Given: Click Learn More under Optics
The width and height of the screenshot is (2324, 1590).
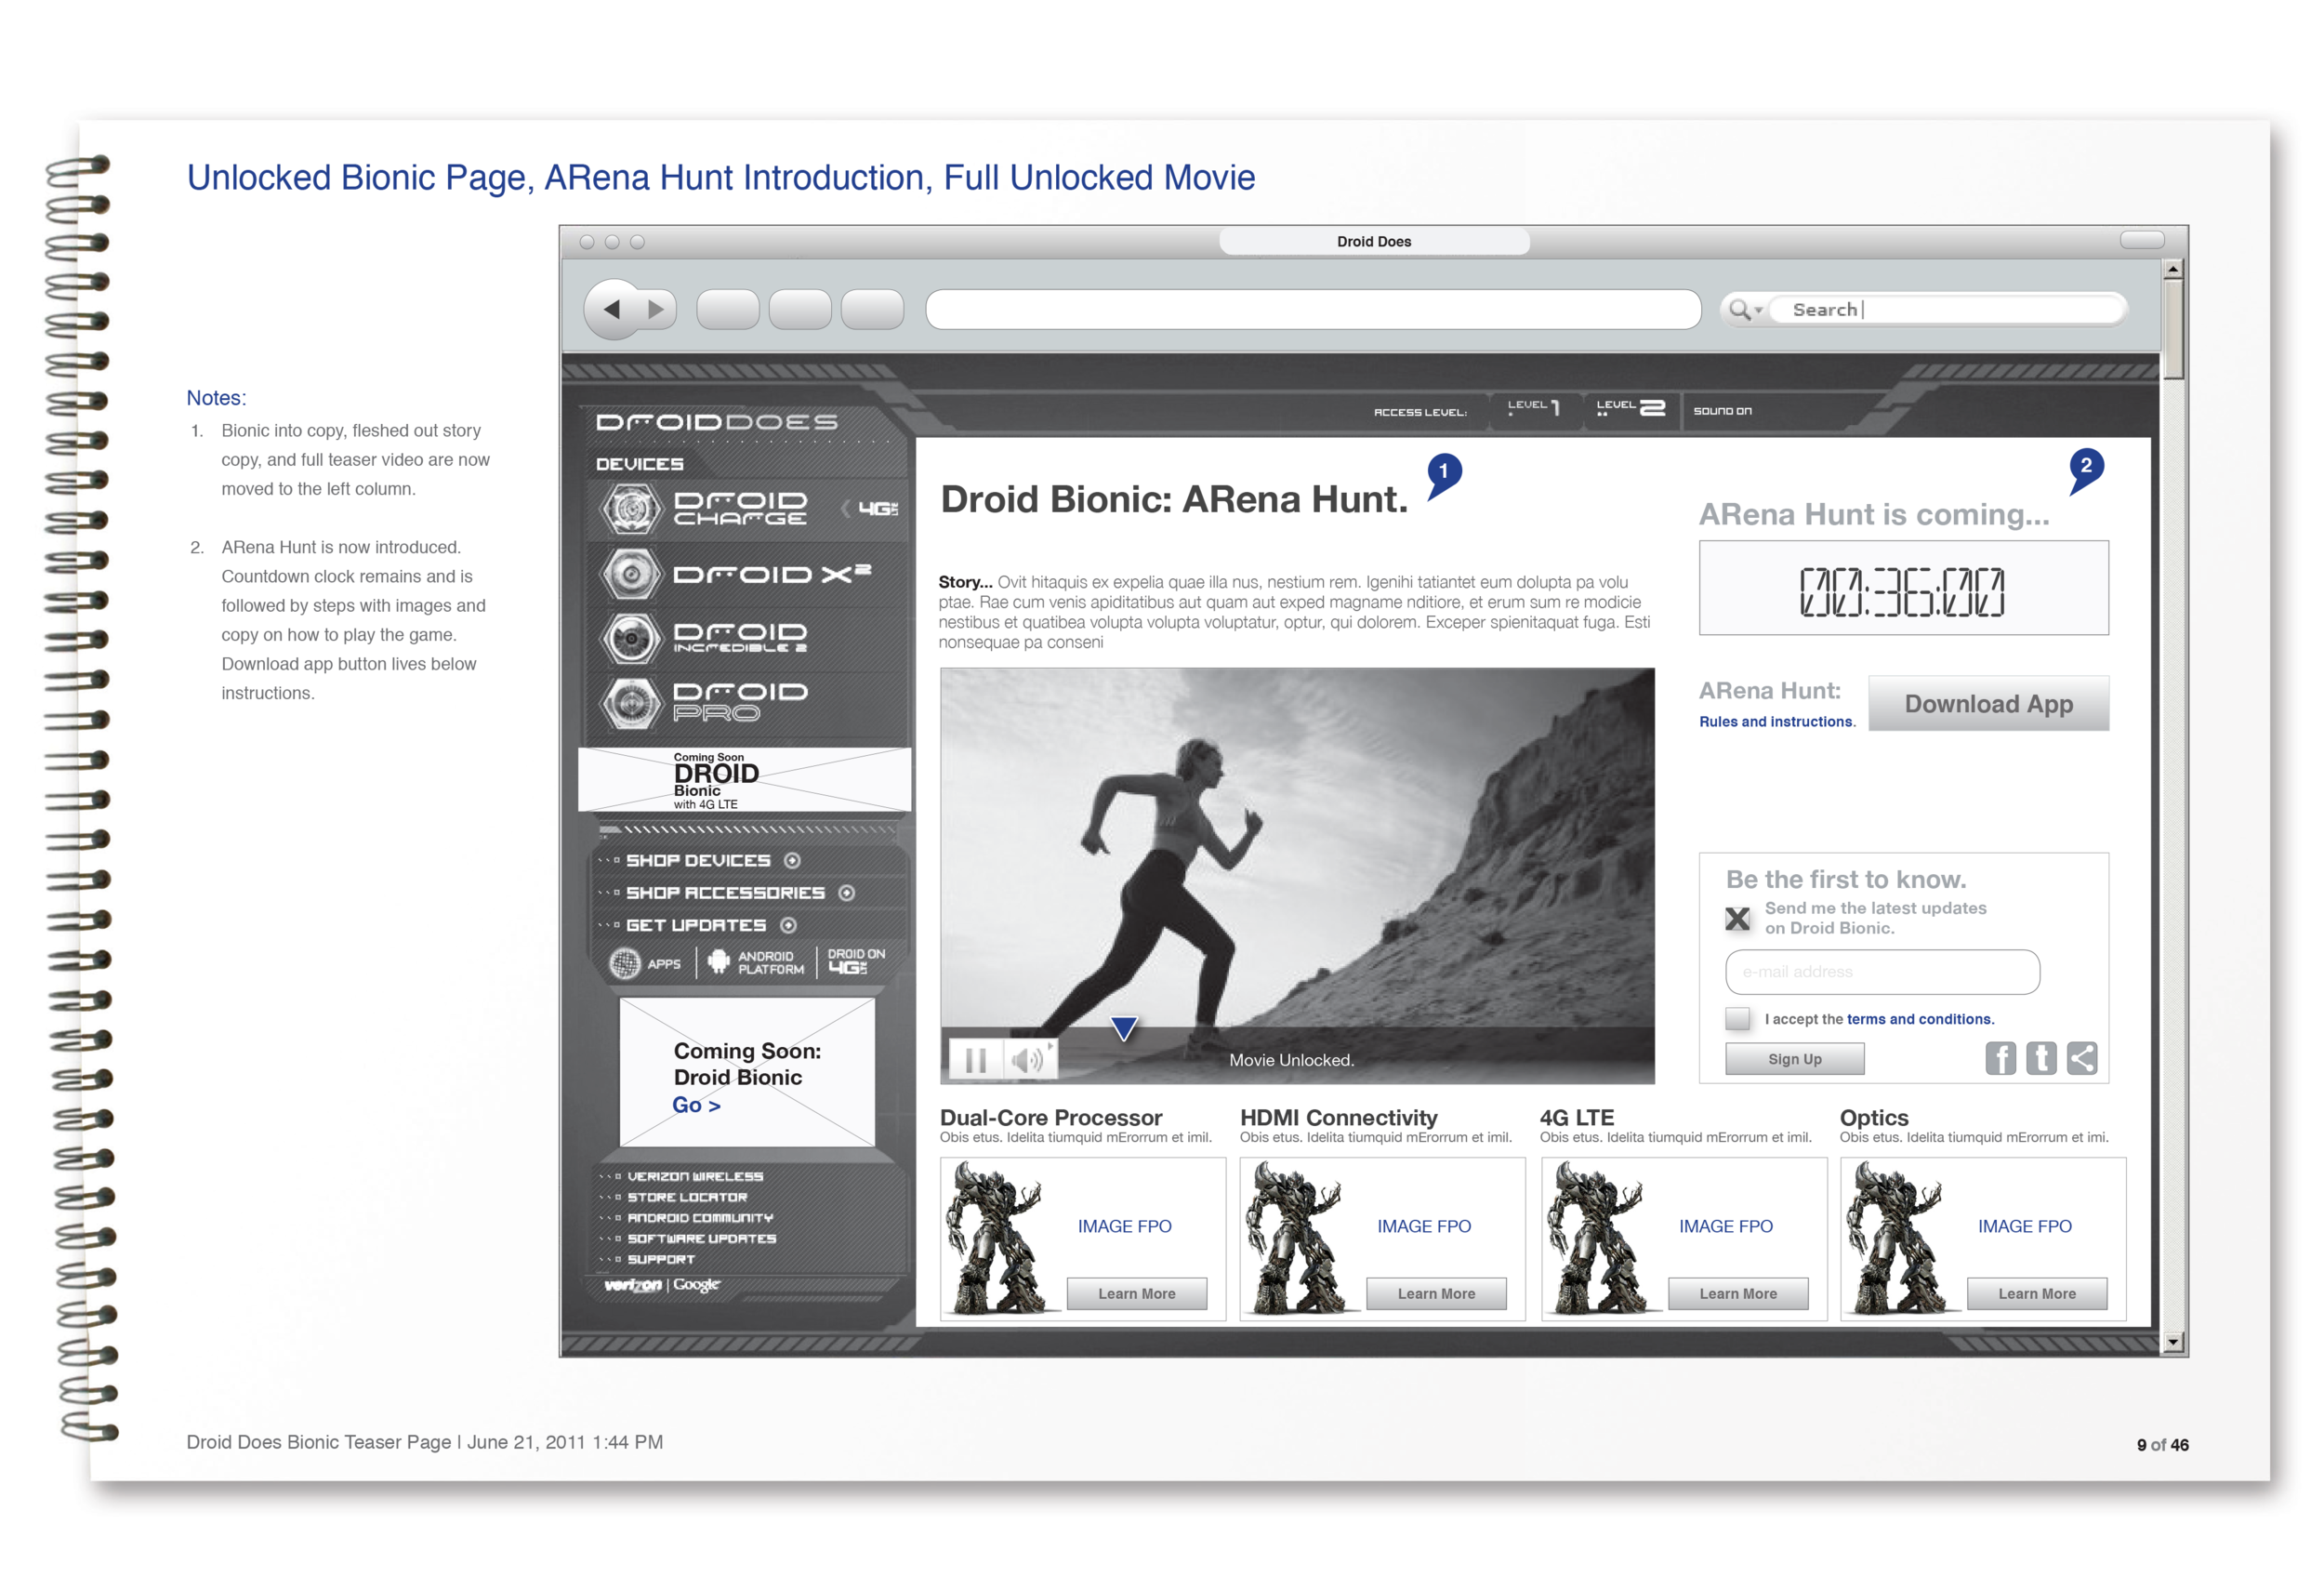Looking at the screenshot, I should tap(2037, 1294).
